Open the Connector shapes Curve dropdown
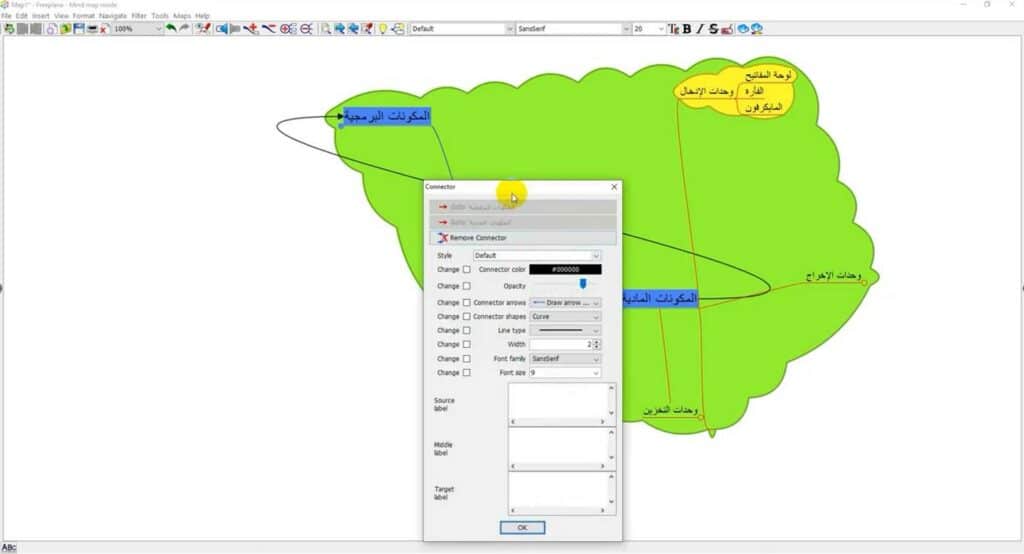Viewport: 1024px width, 554px height. click(x=565, y=316)
